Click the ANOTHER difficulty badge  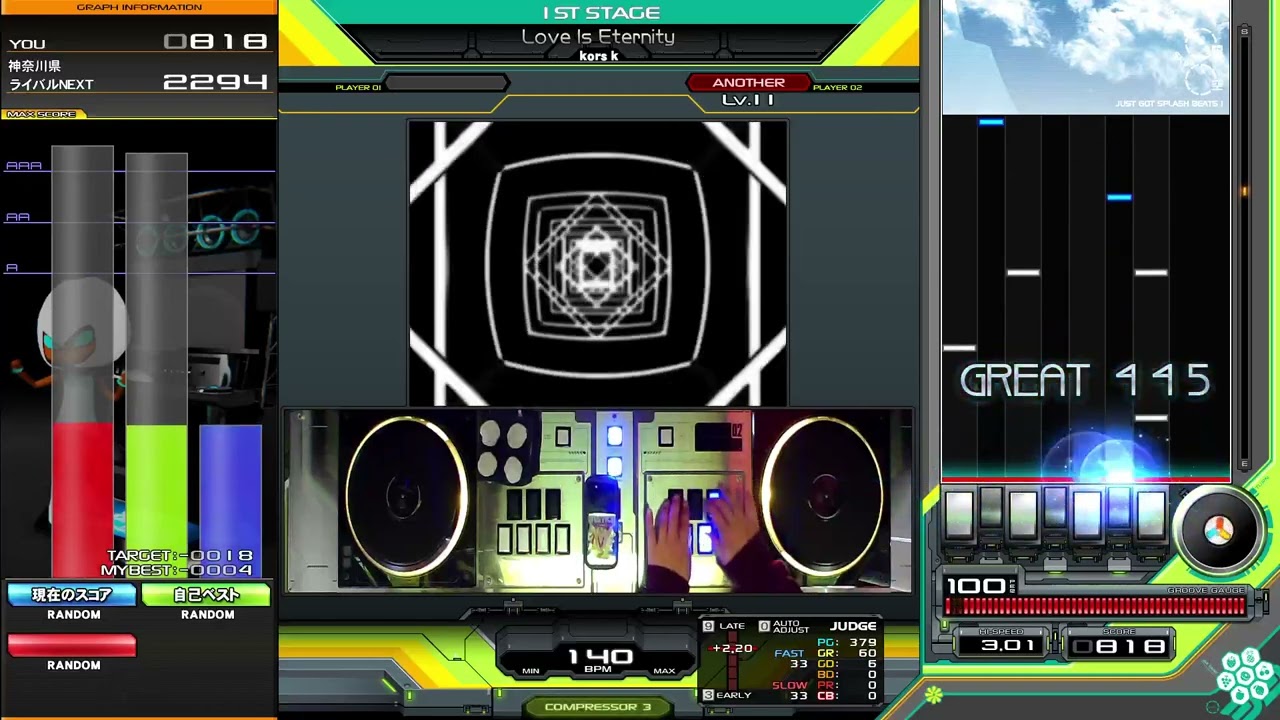pyautogui.click(x=749, y=83)
